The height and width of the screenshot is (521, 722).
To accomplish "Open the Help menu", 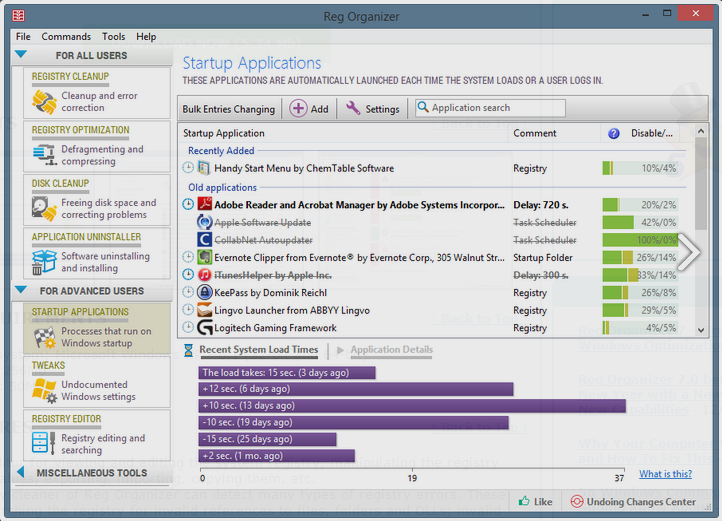I will [146, 36].
